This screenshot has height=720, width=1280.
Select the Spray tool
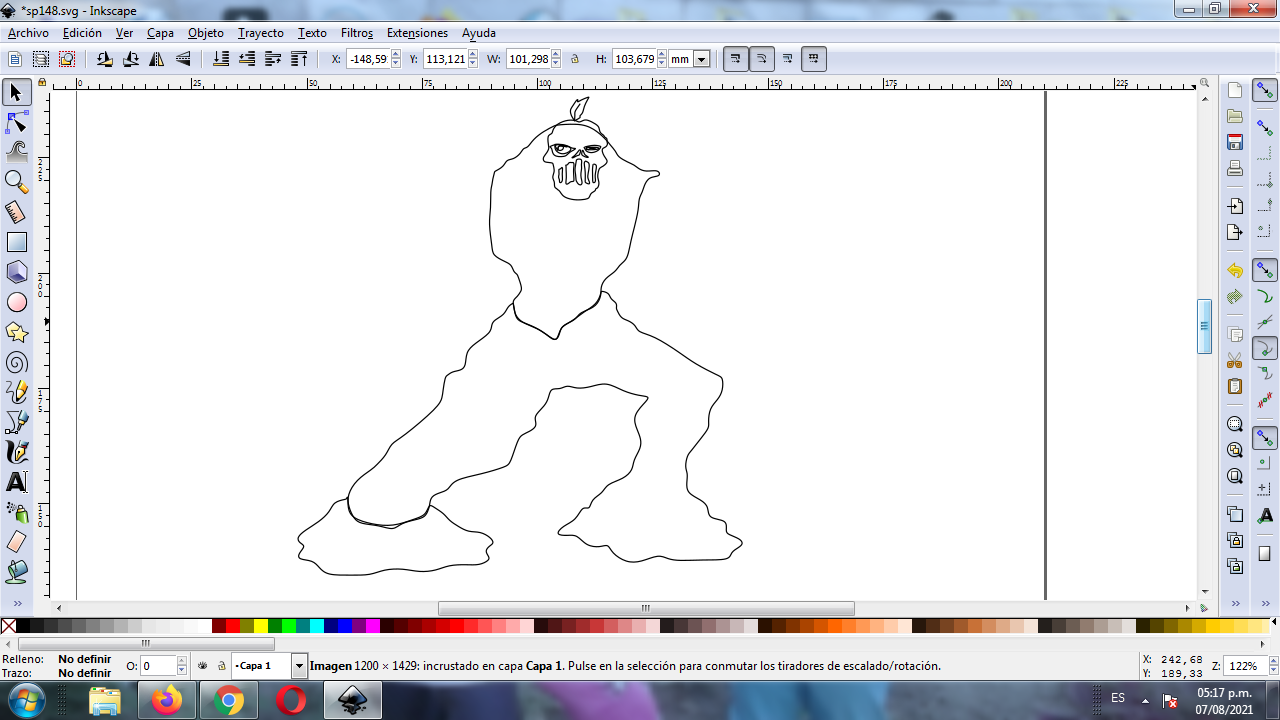tap(16, 512)
